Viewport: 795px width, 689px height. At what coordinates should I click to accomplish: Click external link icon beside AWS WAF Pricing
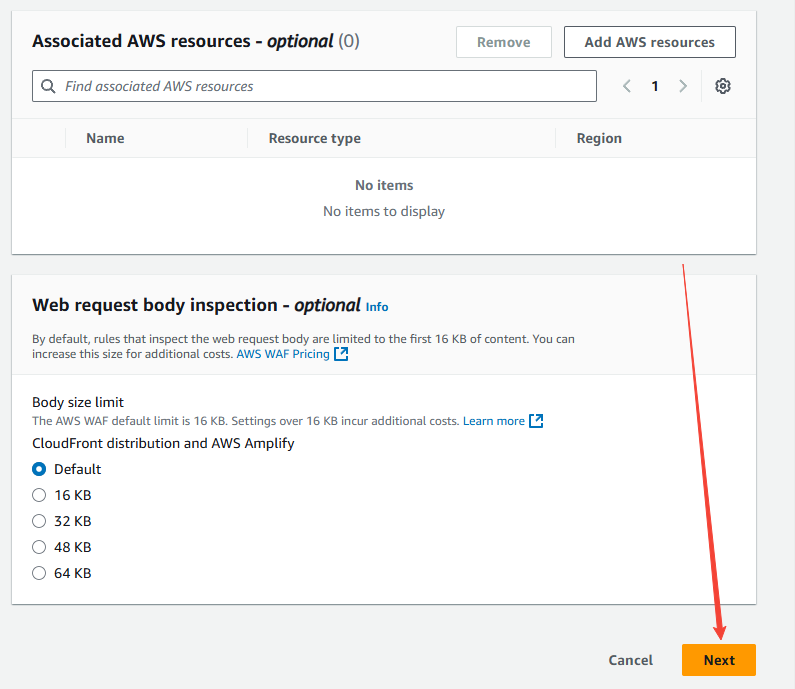coord(341,354)
